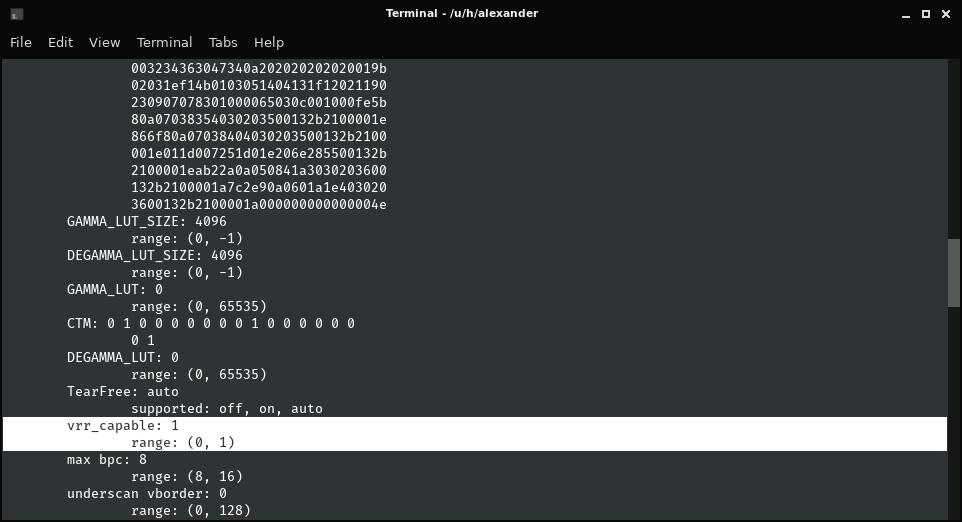Open the File menu
This screenshot has height=522, width=962.
tap(21, 42)
